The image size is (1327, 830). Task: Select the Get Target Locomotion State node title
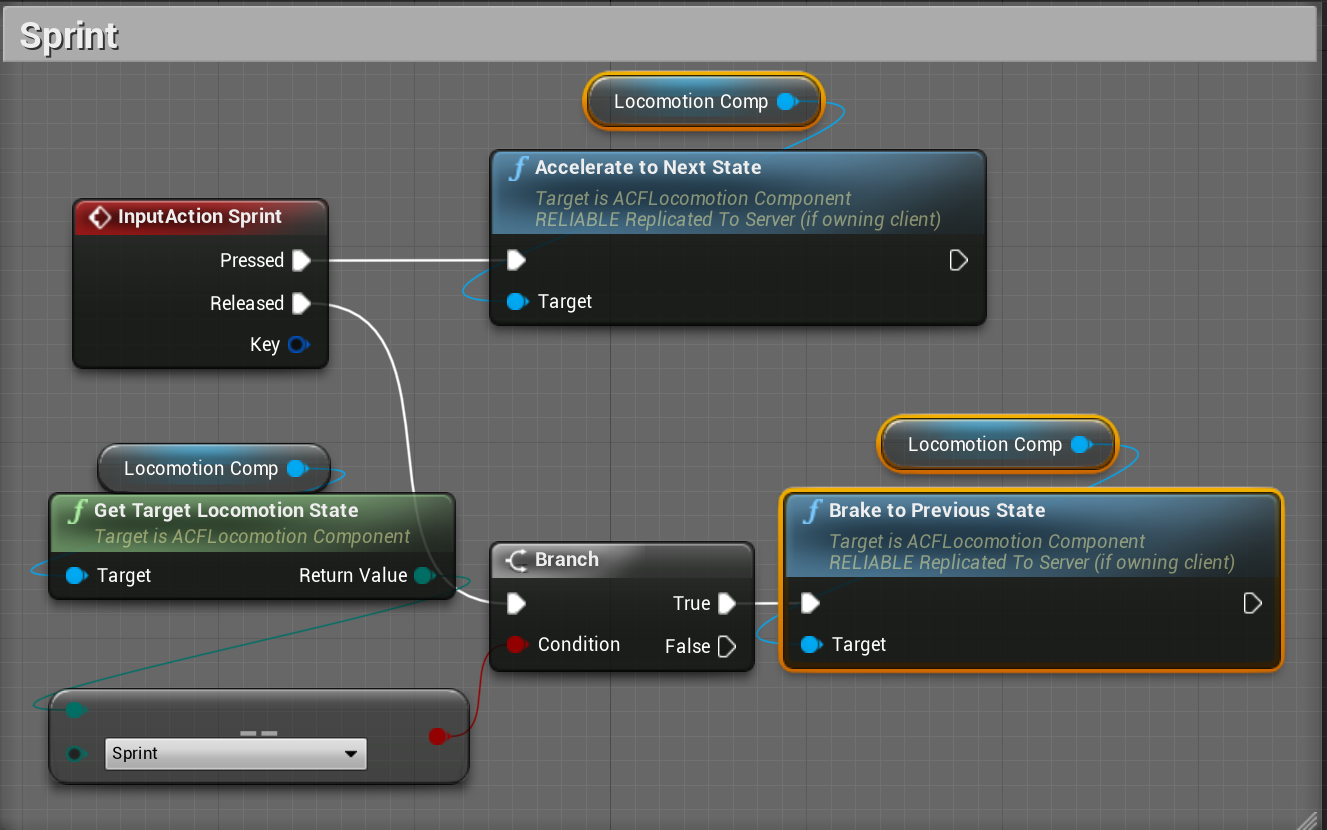(226, 511)
